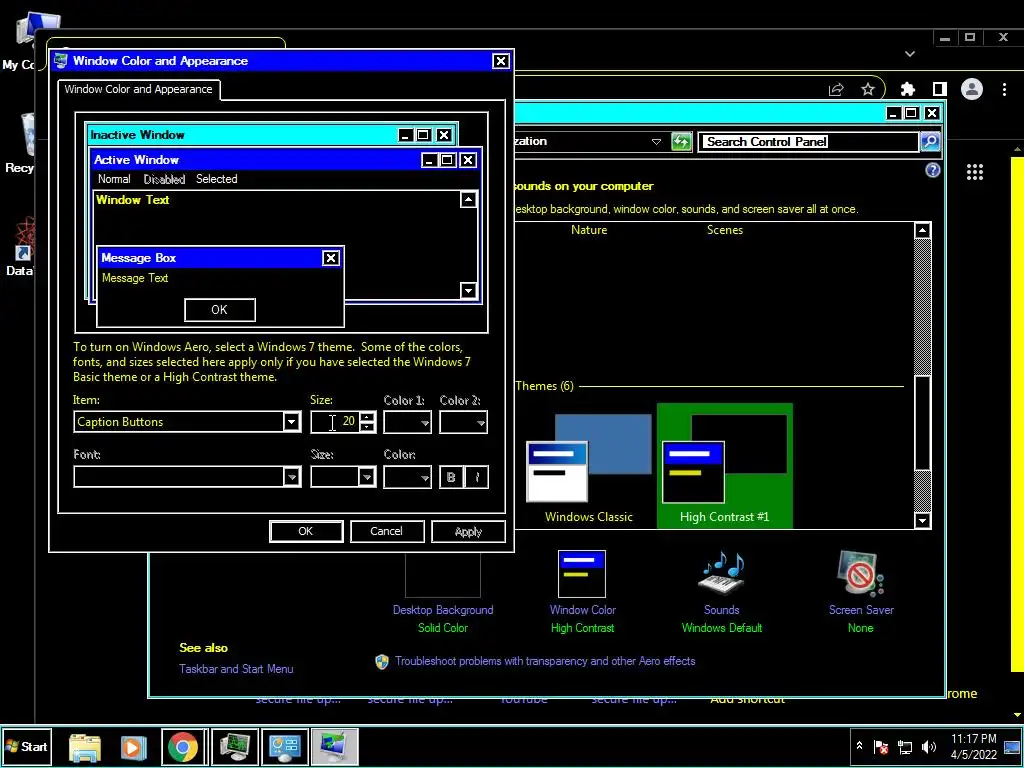Click the Control Panel search magnifier icon

(930, 142)
